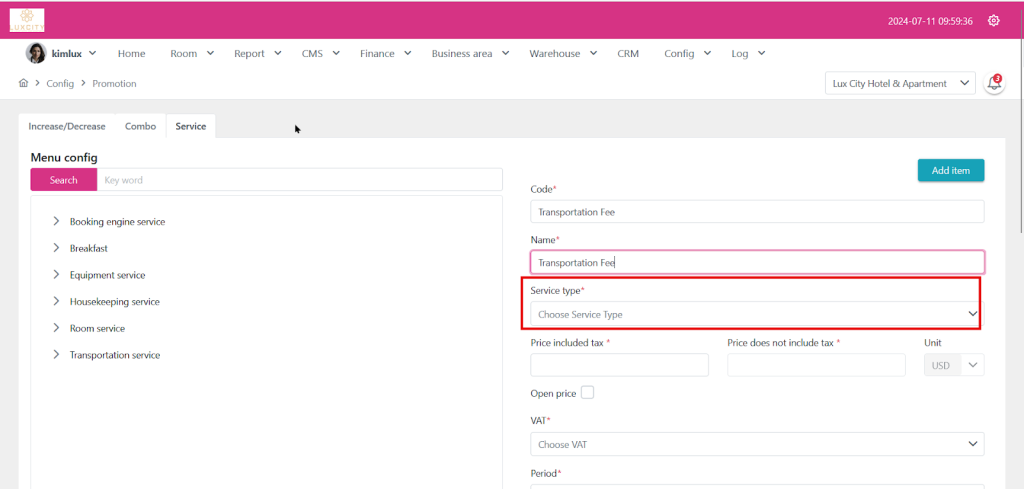1024x489 pixels.
Task: Click the home breadcrumb icon
Action: coord(23,84)
